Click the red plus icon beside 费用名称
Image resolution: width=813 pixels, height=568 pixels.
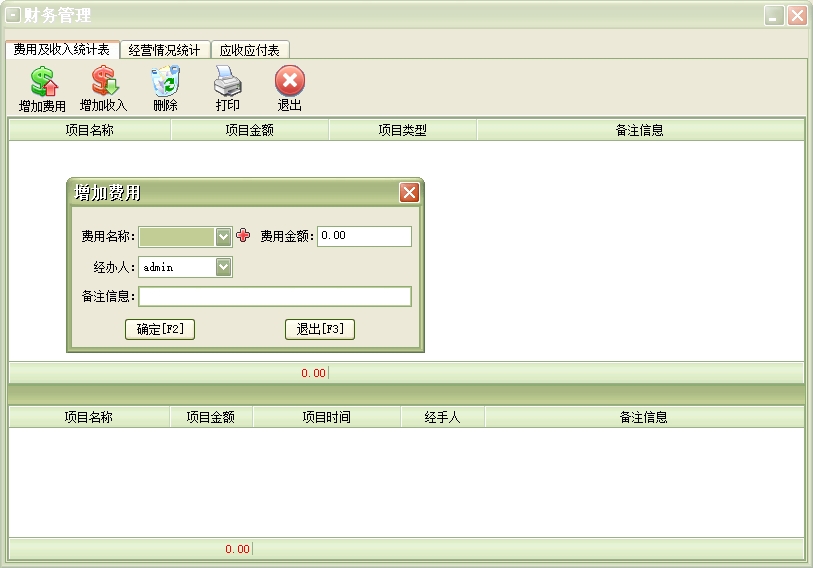[x=243, y=236]
